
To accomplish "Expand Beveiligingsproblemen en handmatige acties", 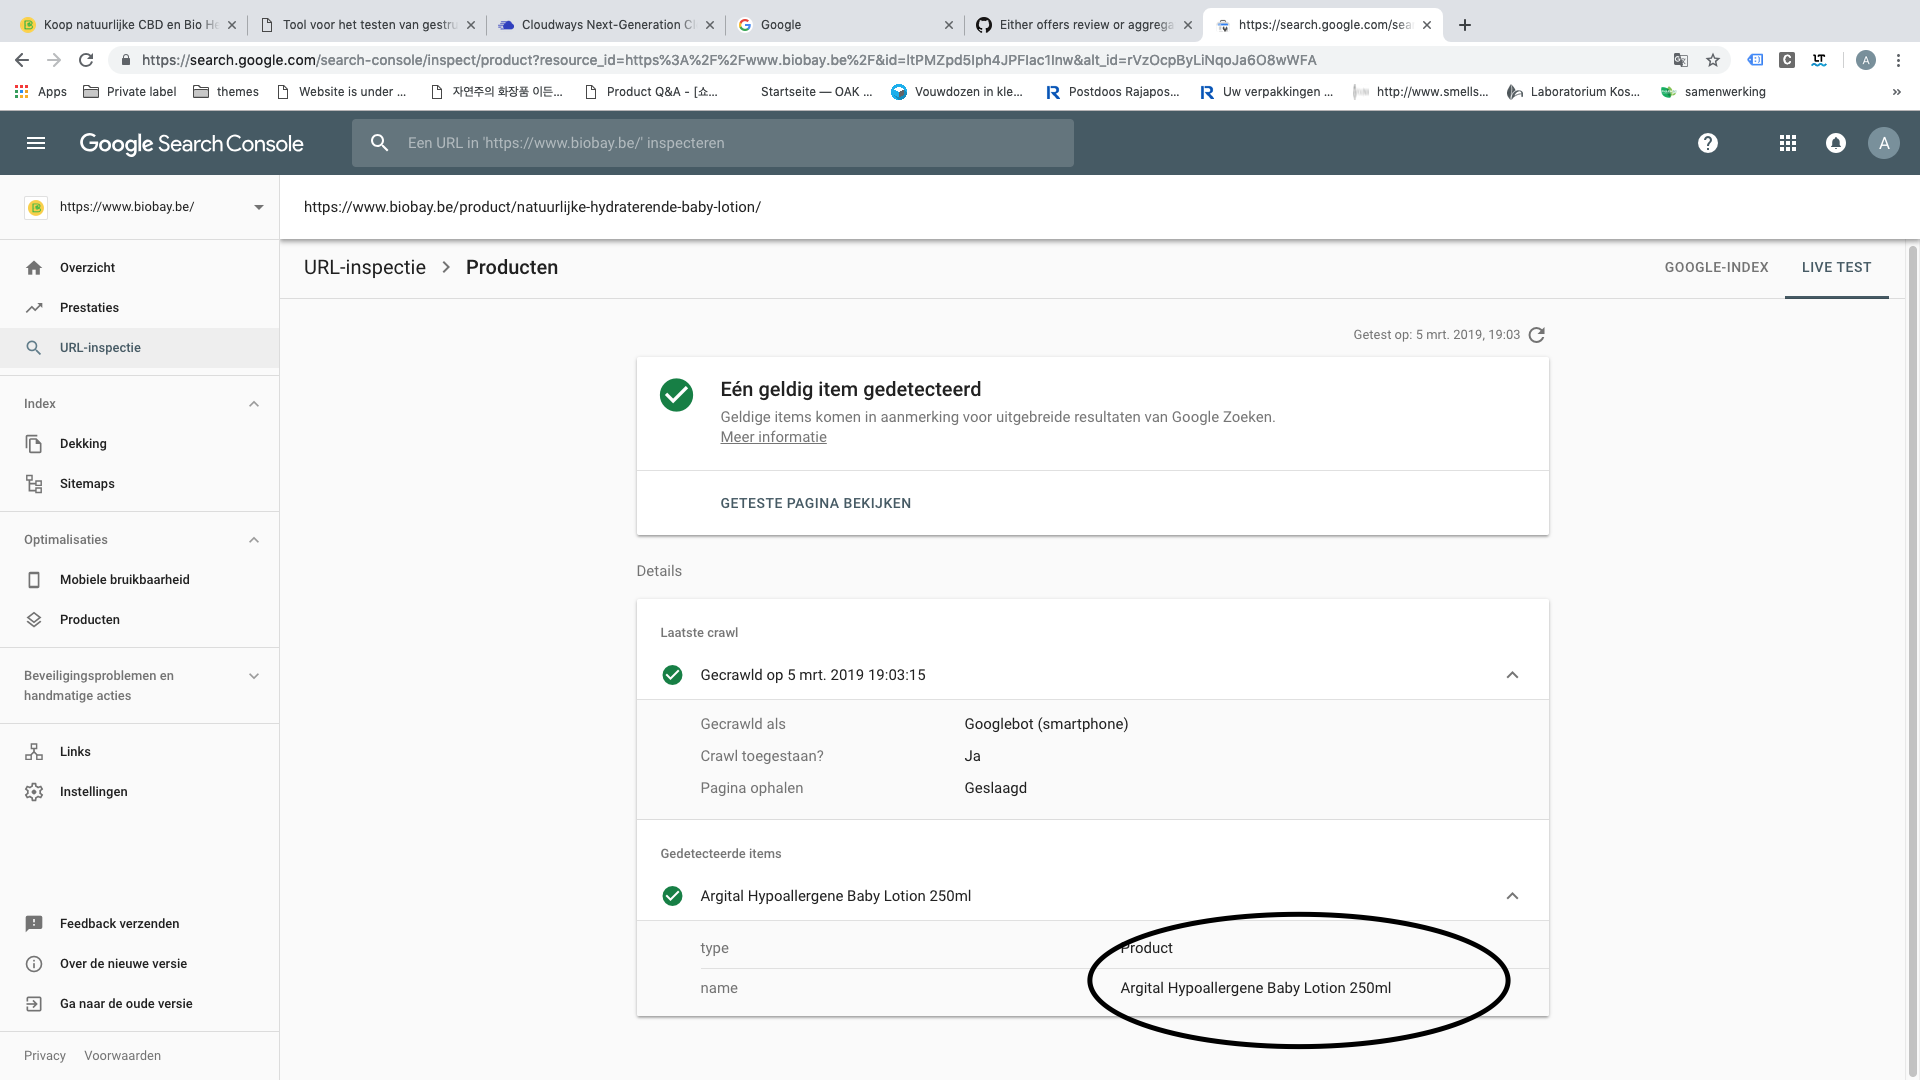I will click(x=254, y=676).
